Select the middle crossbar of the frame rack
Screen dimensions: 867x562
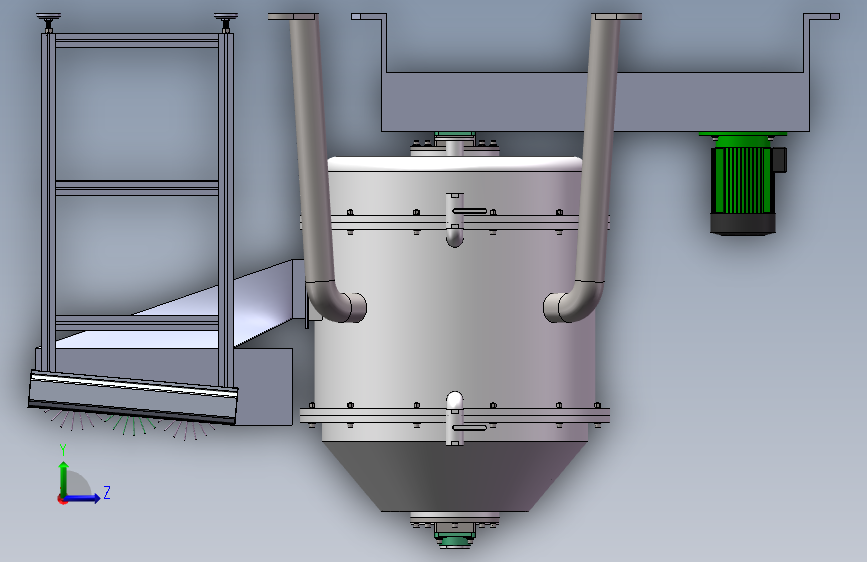(137, 188)
